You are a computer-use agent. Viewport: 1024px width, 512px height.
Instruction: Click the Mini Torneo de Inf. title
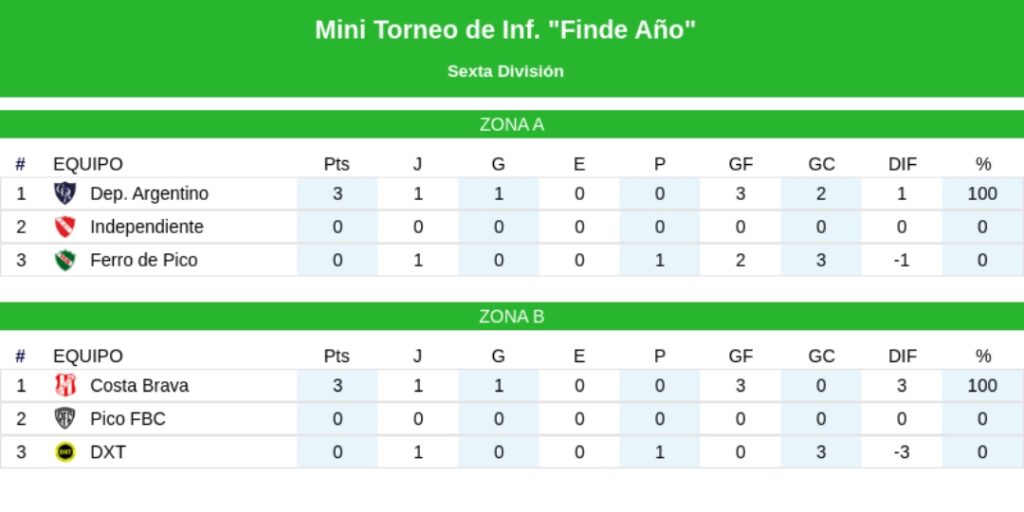click(505, 30)
